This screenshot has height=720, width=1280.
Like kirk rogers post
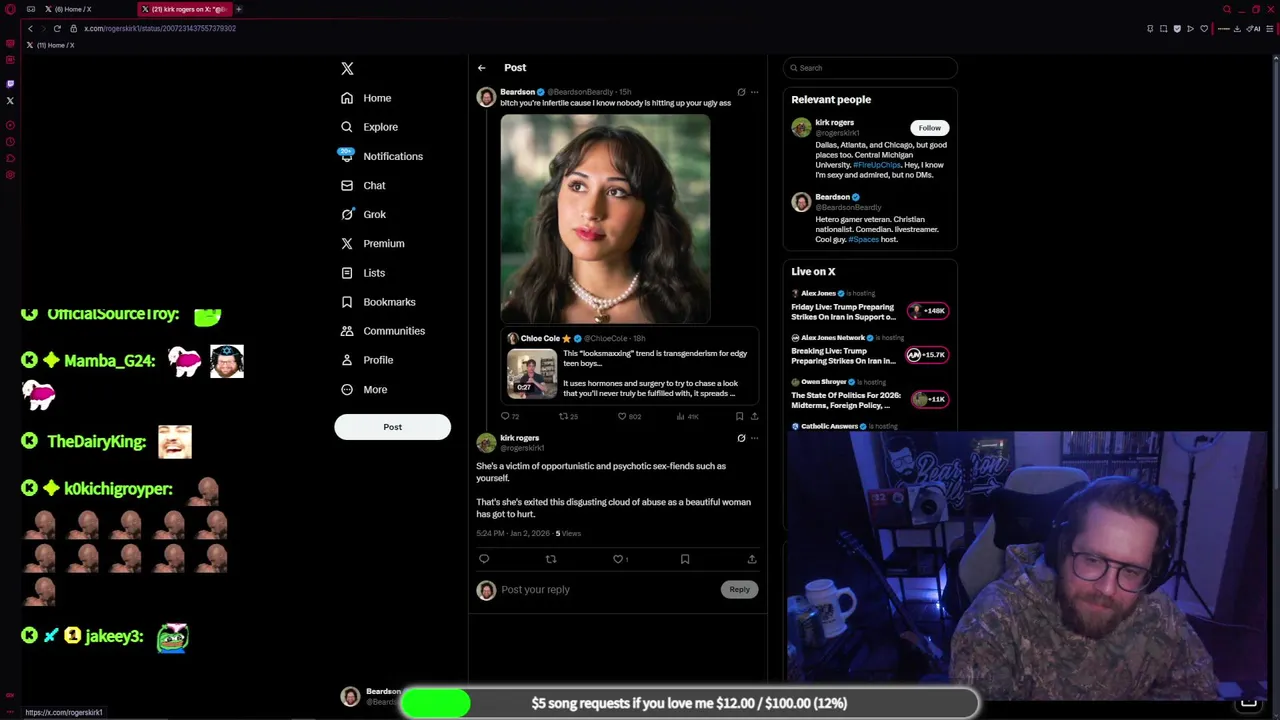point(618,559)
